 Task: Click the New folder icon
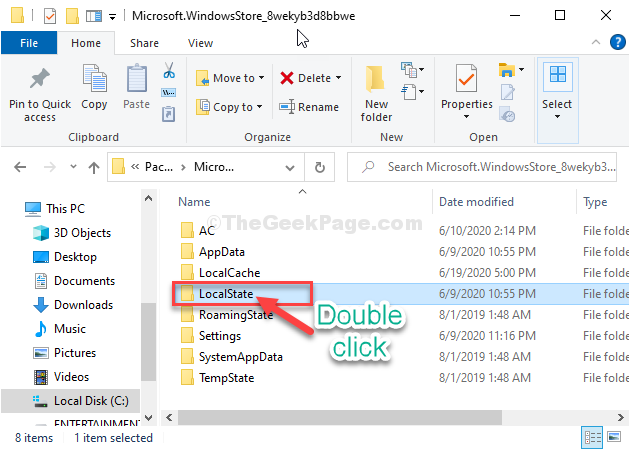375,79
